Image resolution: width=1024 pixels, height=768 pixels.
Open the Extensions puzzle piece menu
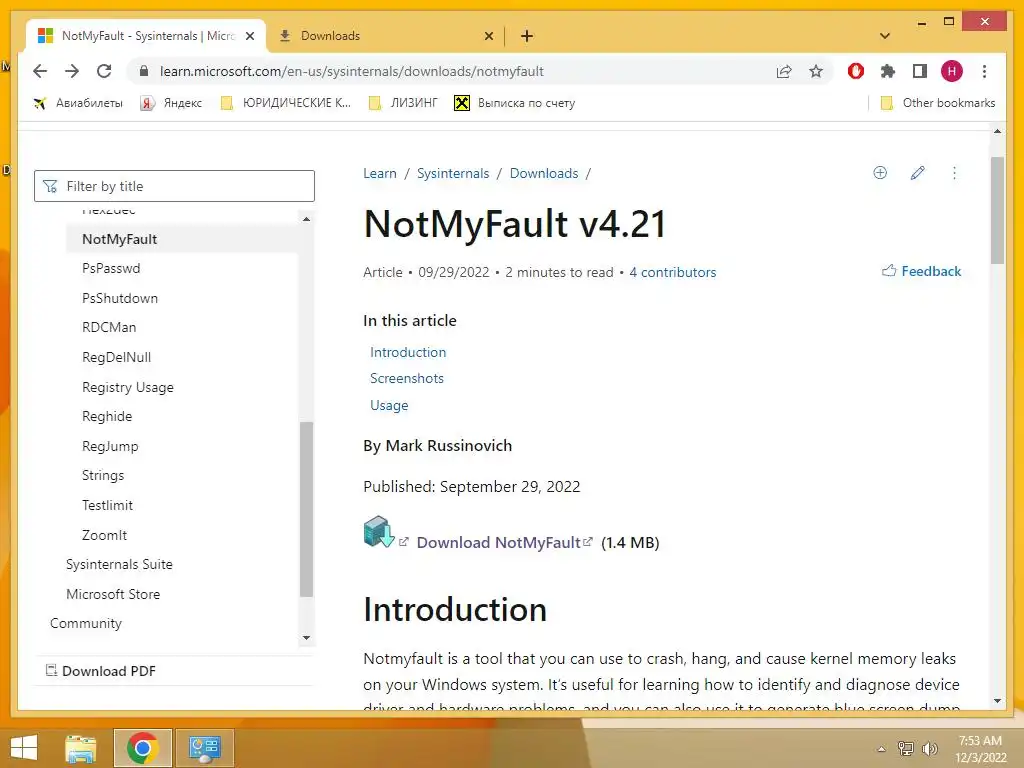888,71
